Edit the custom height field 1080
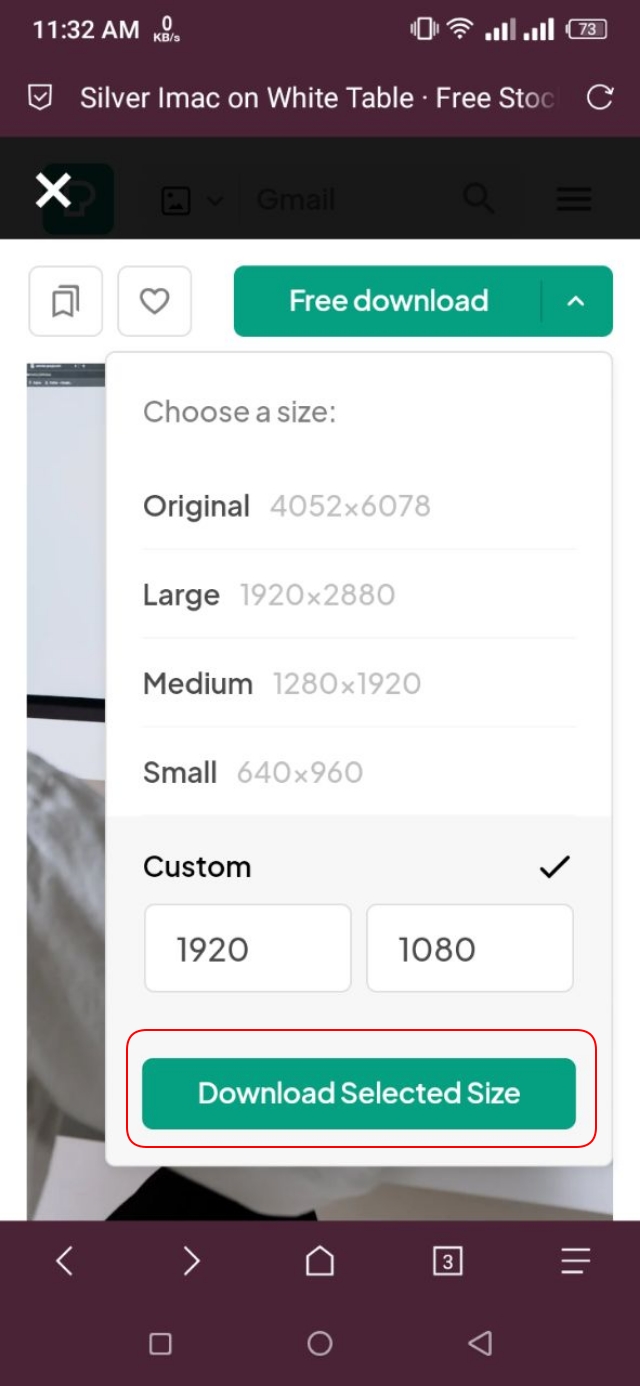This screenshot has height=1386, width=640. [x=469, y=948]
